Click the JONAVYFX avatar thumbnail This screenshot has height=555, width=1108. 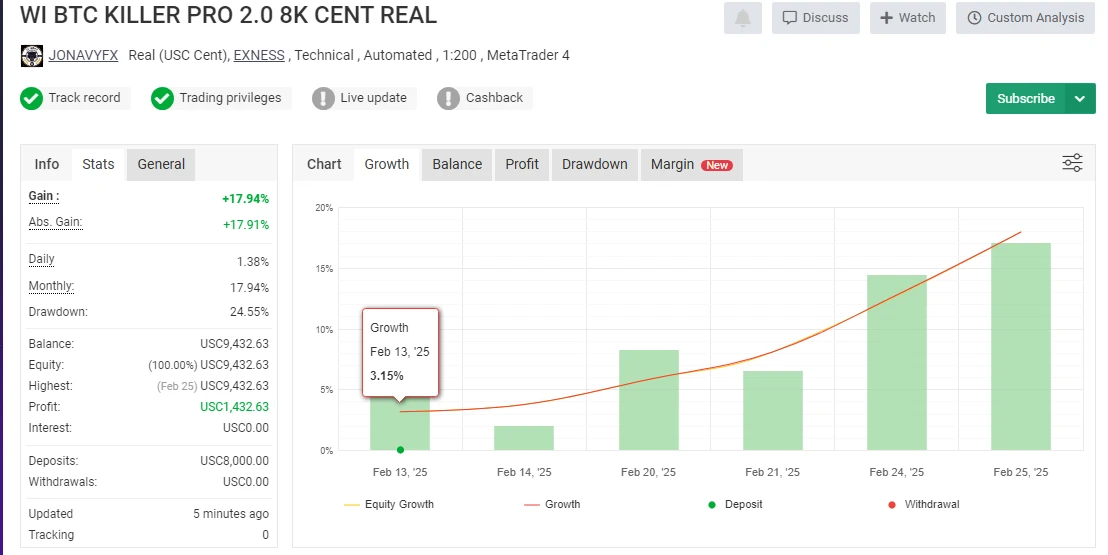pyautogui.click(x=32, y=56)
